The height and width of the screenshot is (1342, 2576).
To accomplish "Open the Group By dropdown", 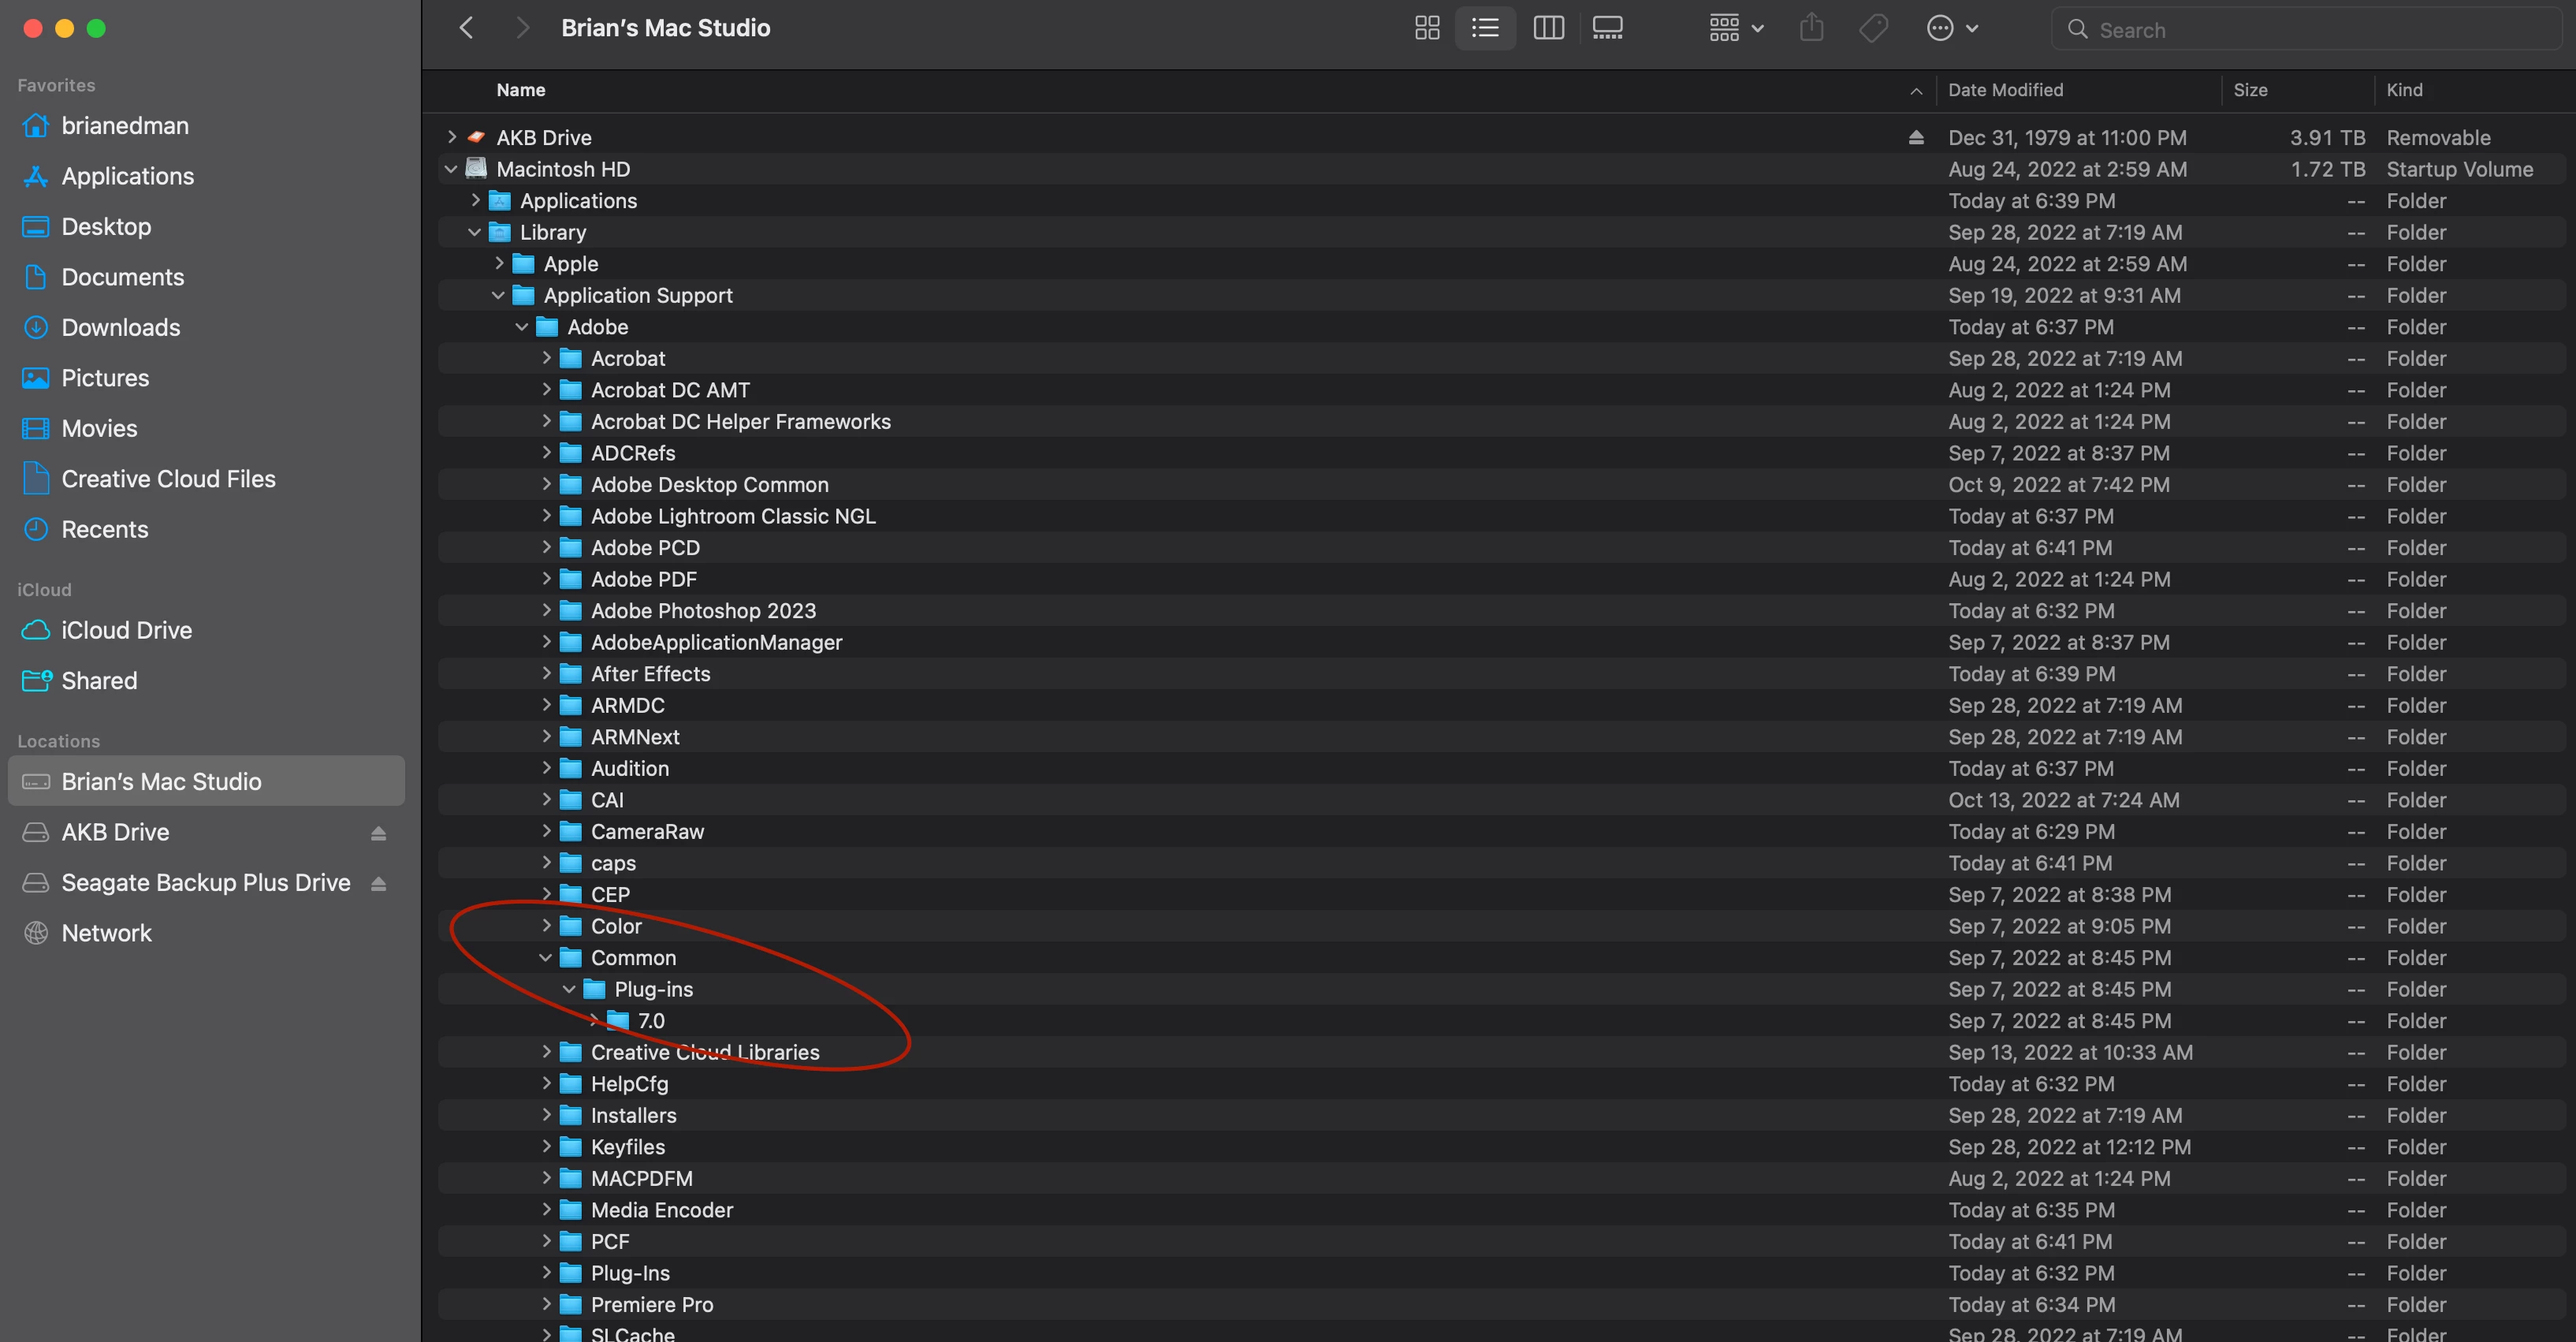I will click(x=1735, y=28).
